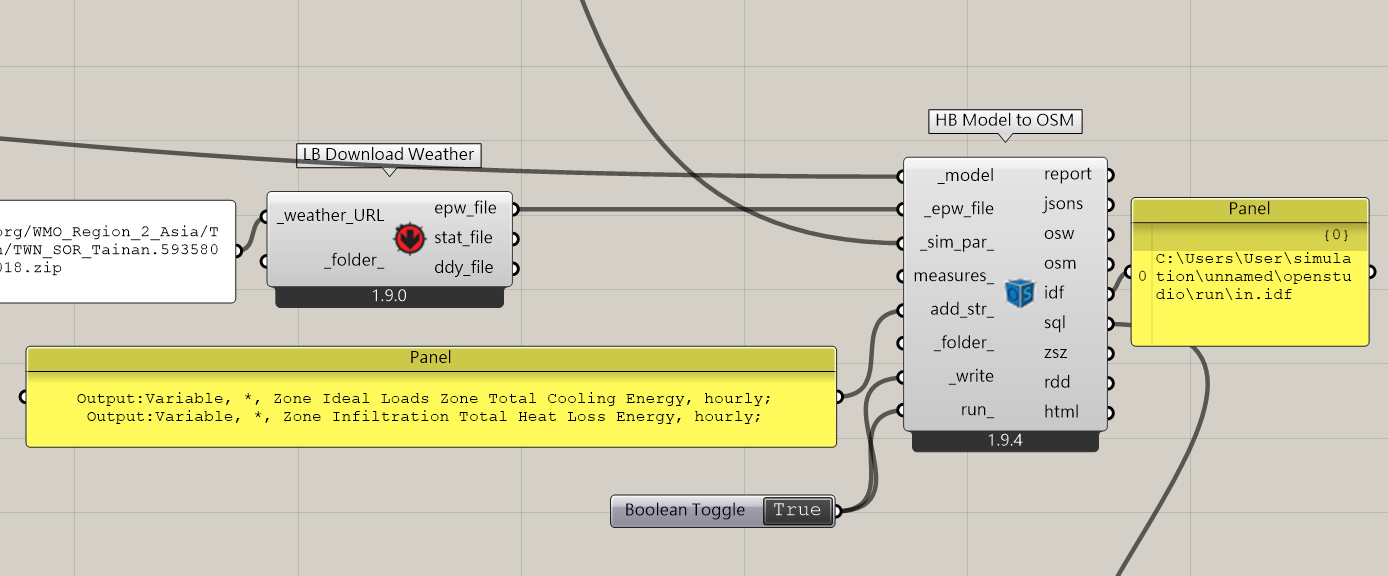1388x576 pixels.
Task: Click the stat_file output port
Action: tap(465, 238)
